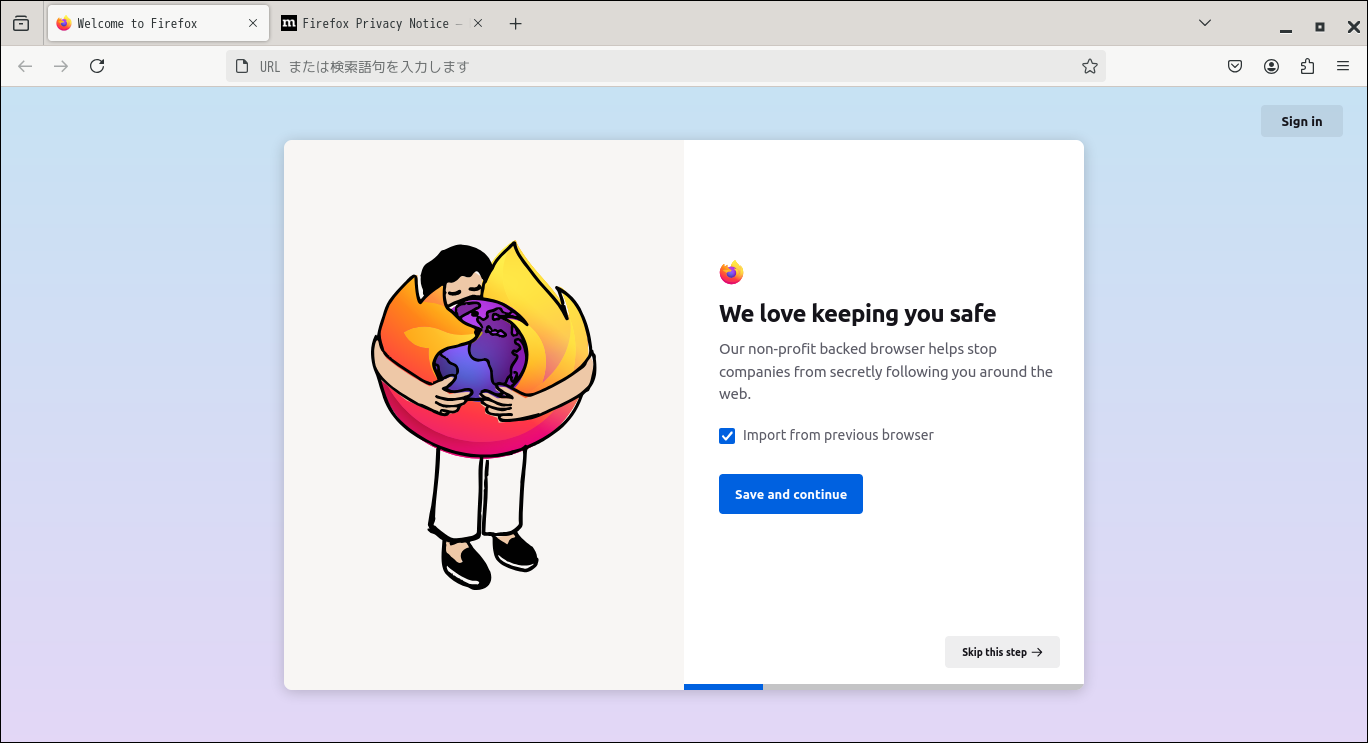Close the Firefox Privacy Notice tab

tap(478, 23)
